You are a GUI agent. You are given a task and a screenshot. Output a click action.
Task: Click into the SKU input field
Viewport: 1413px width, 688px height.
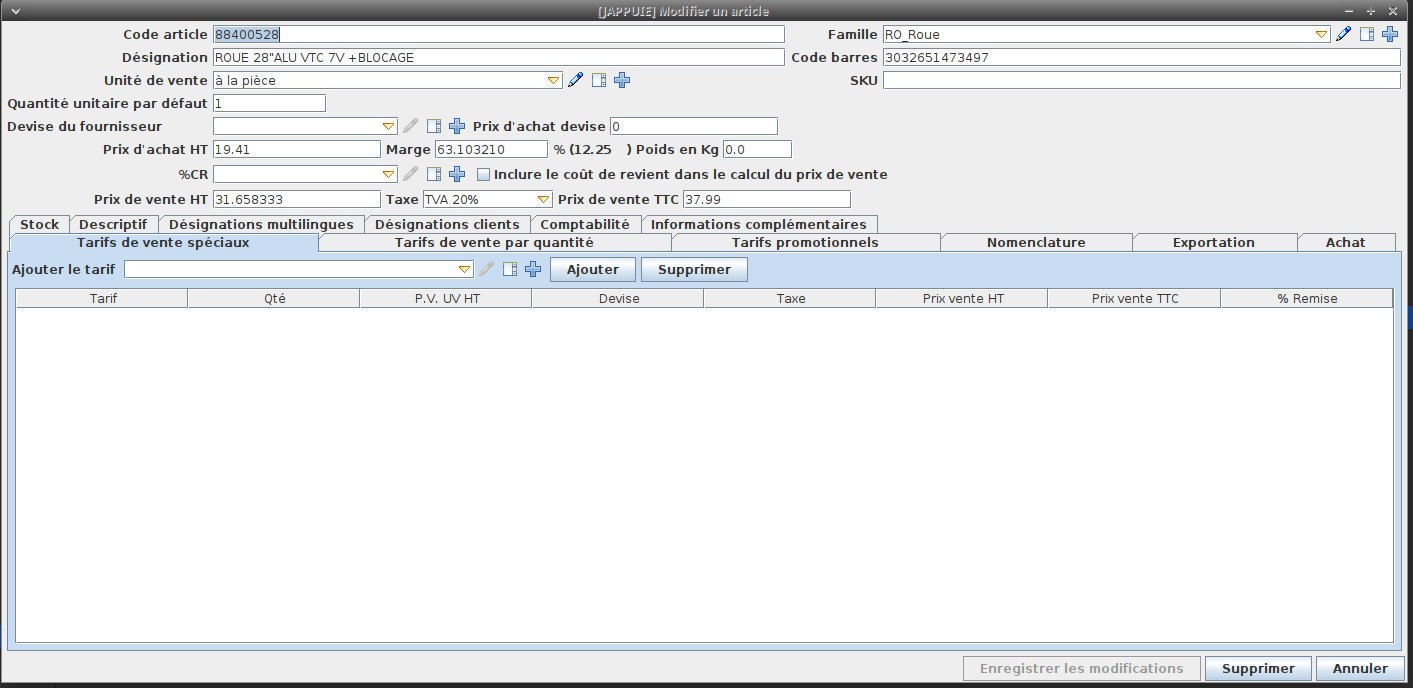click(x=1141, y=81)
